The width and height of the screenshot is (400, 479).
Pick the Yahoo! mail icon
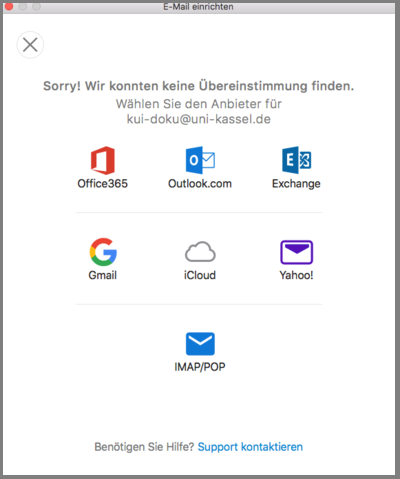pos(296,252)
